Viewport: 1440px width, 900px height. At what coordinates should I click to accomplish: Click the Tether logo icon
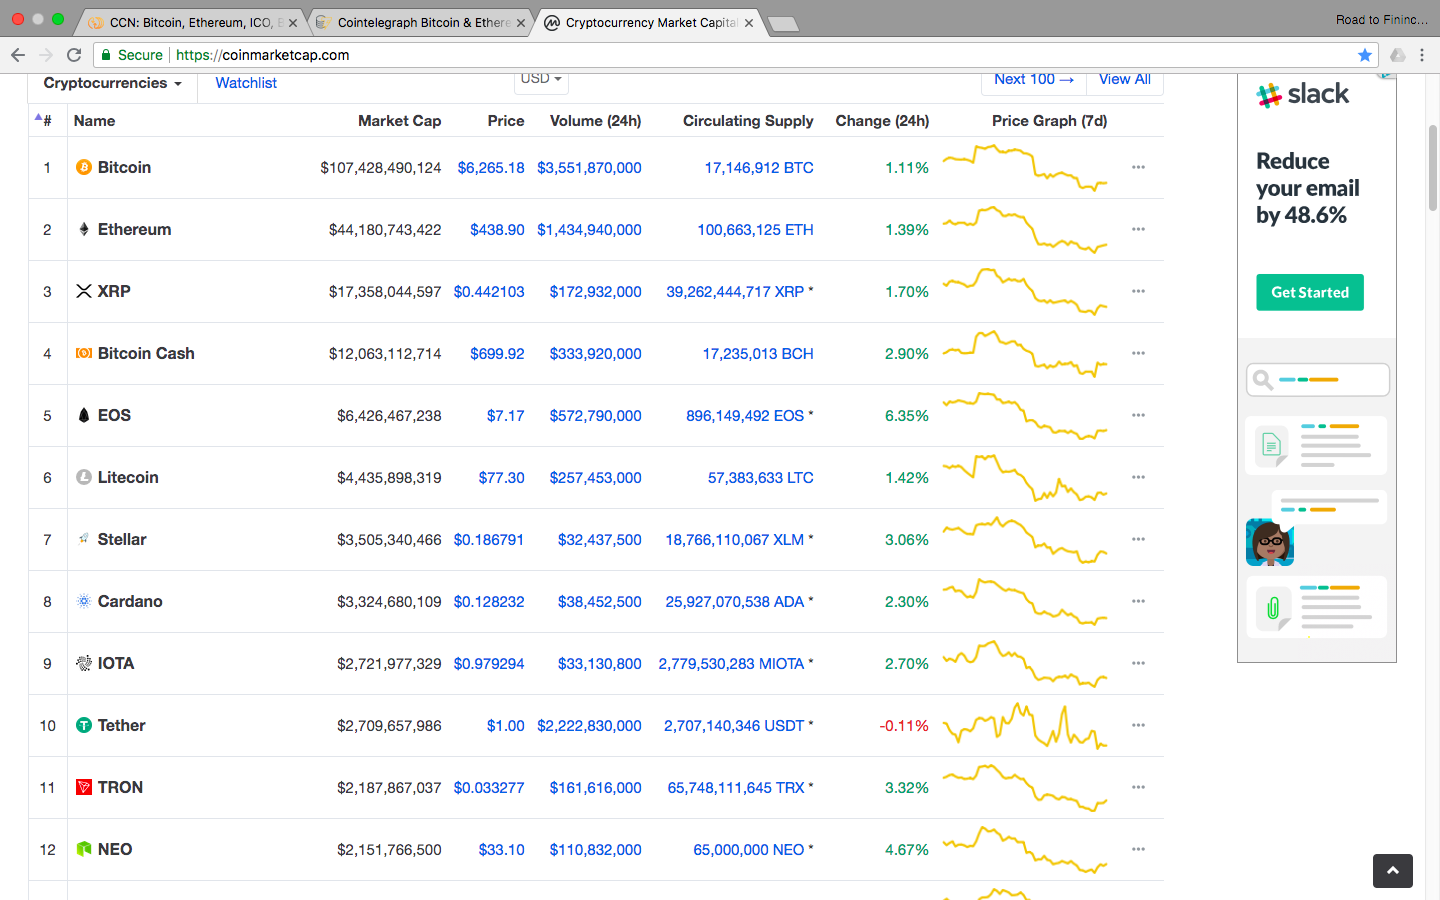pos(84,725)
